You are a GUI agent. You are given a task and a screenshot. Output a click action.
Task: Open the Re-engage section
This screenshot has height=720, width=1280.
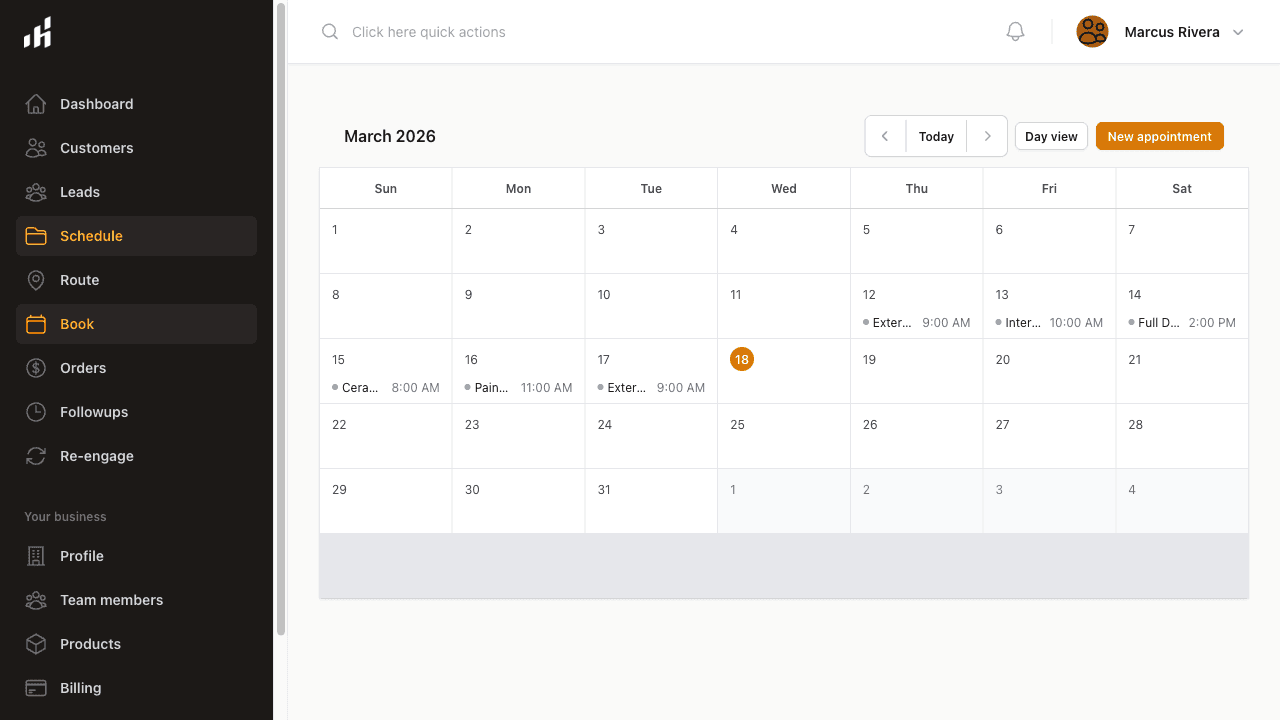pyautogui.click(x=96, y=456)
